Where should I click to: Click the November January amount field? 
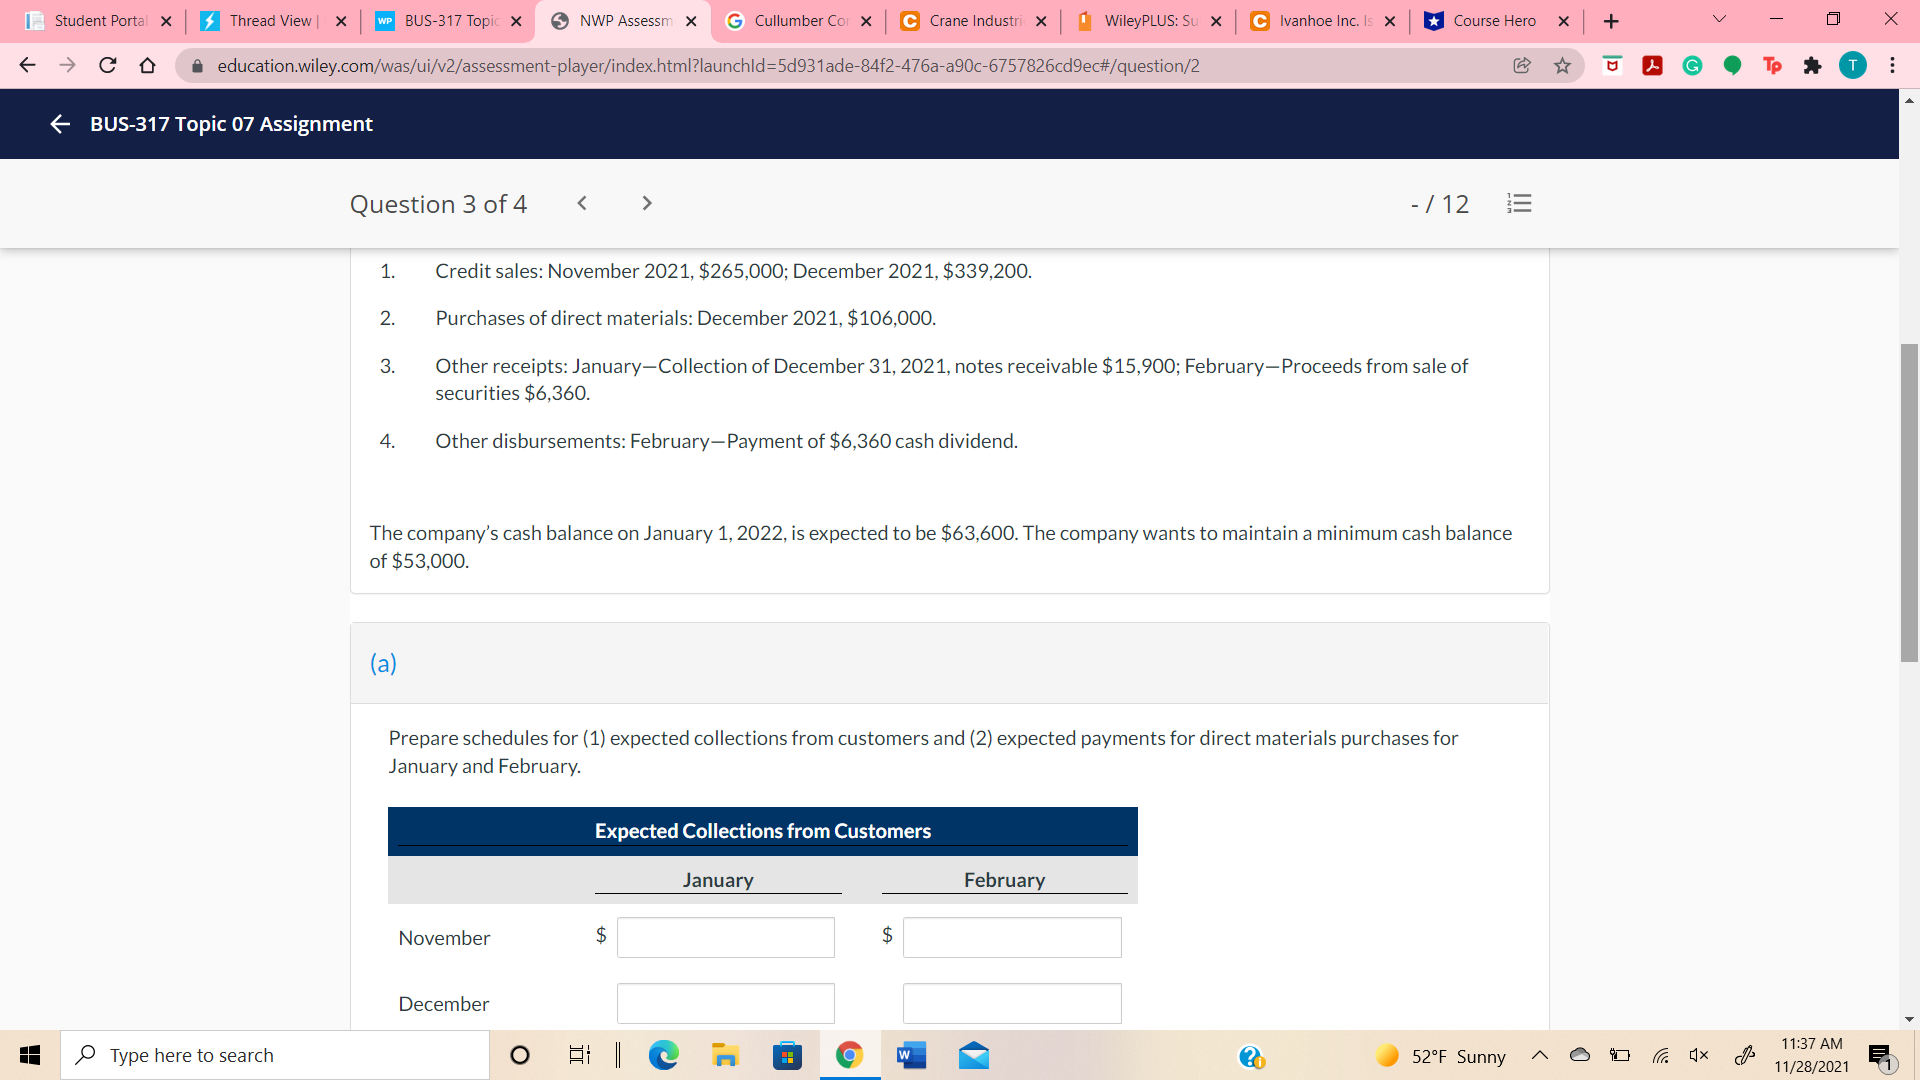click(725, 938)
